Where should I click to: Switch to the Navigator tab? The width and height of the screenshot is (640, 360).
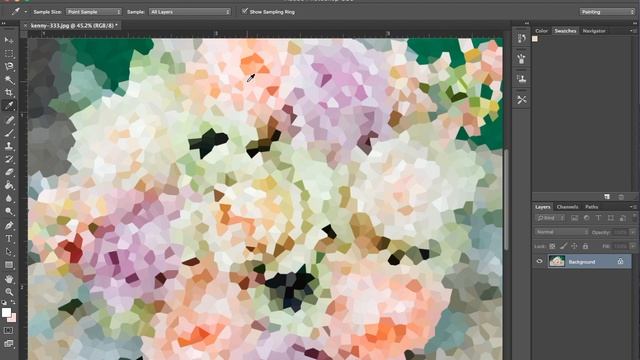click(x=594, y=31)
